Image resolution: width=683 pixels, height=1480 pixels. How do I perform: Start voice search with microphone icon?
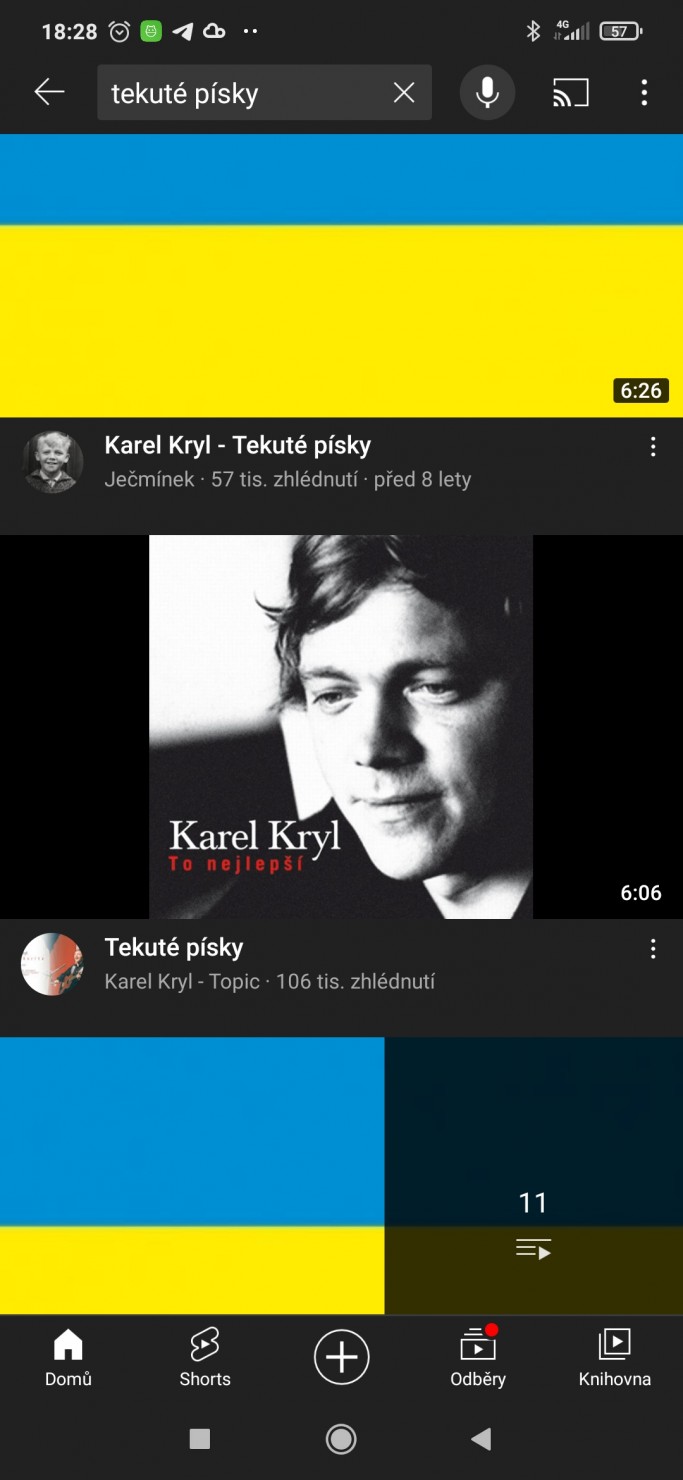487,93
